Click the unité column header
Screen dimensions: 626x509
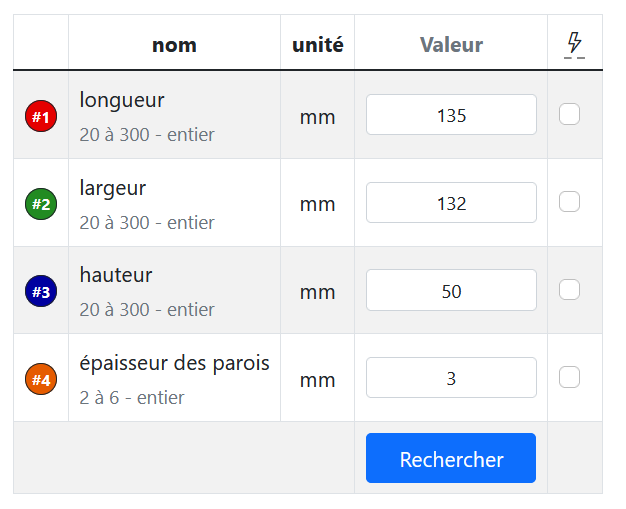point(317,45)
